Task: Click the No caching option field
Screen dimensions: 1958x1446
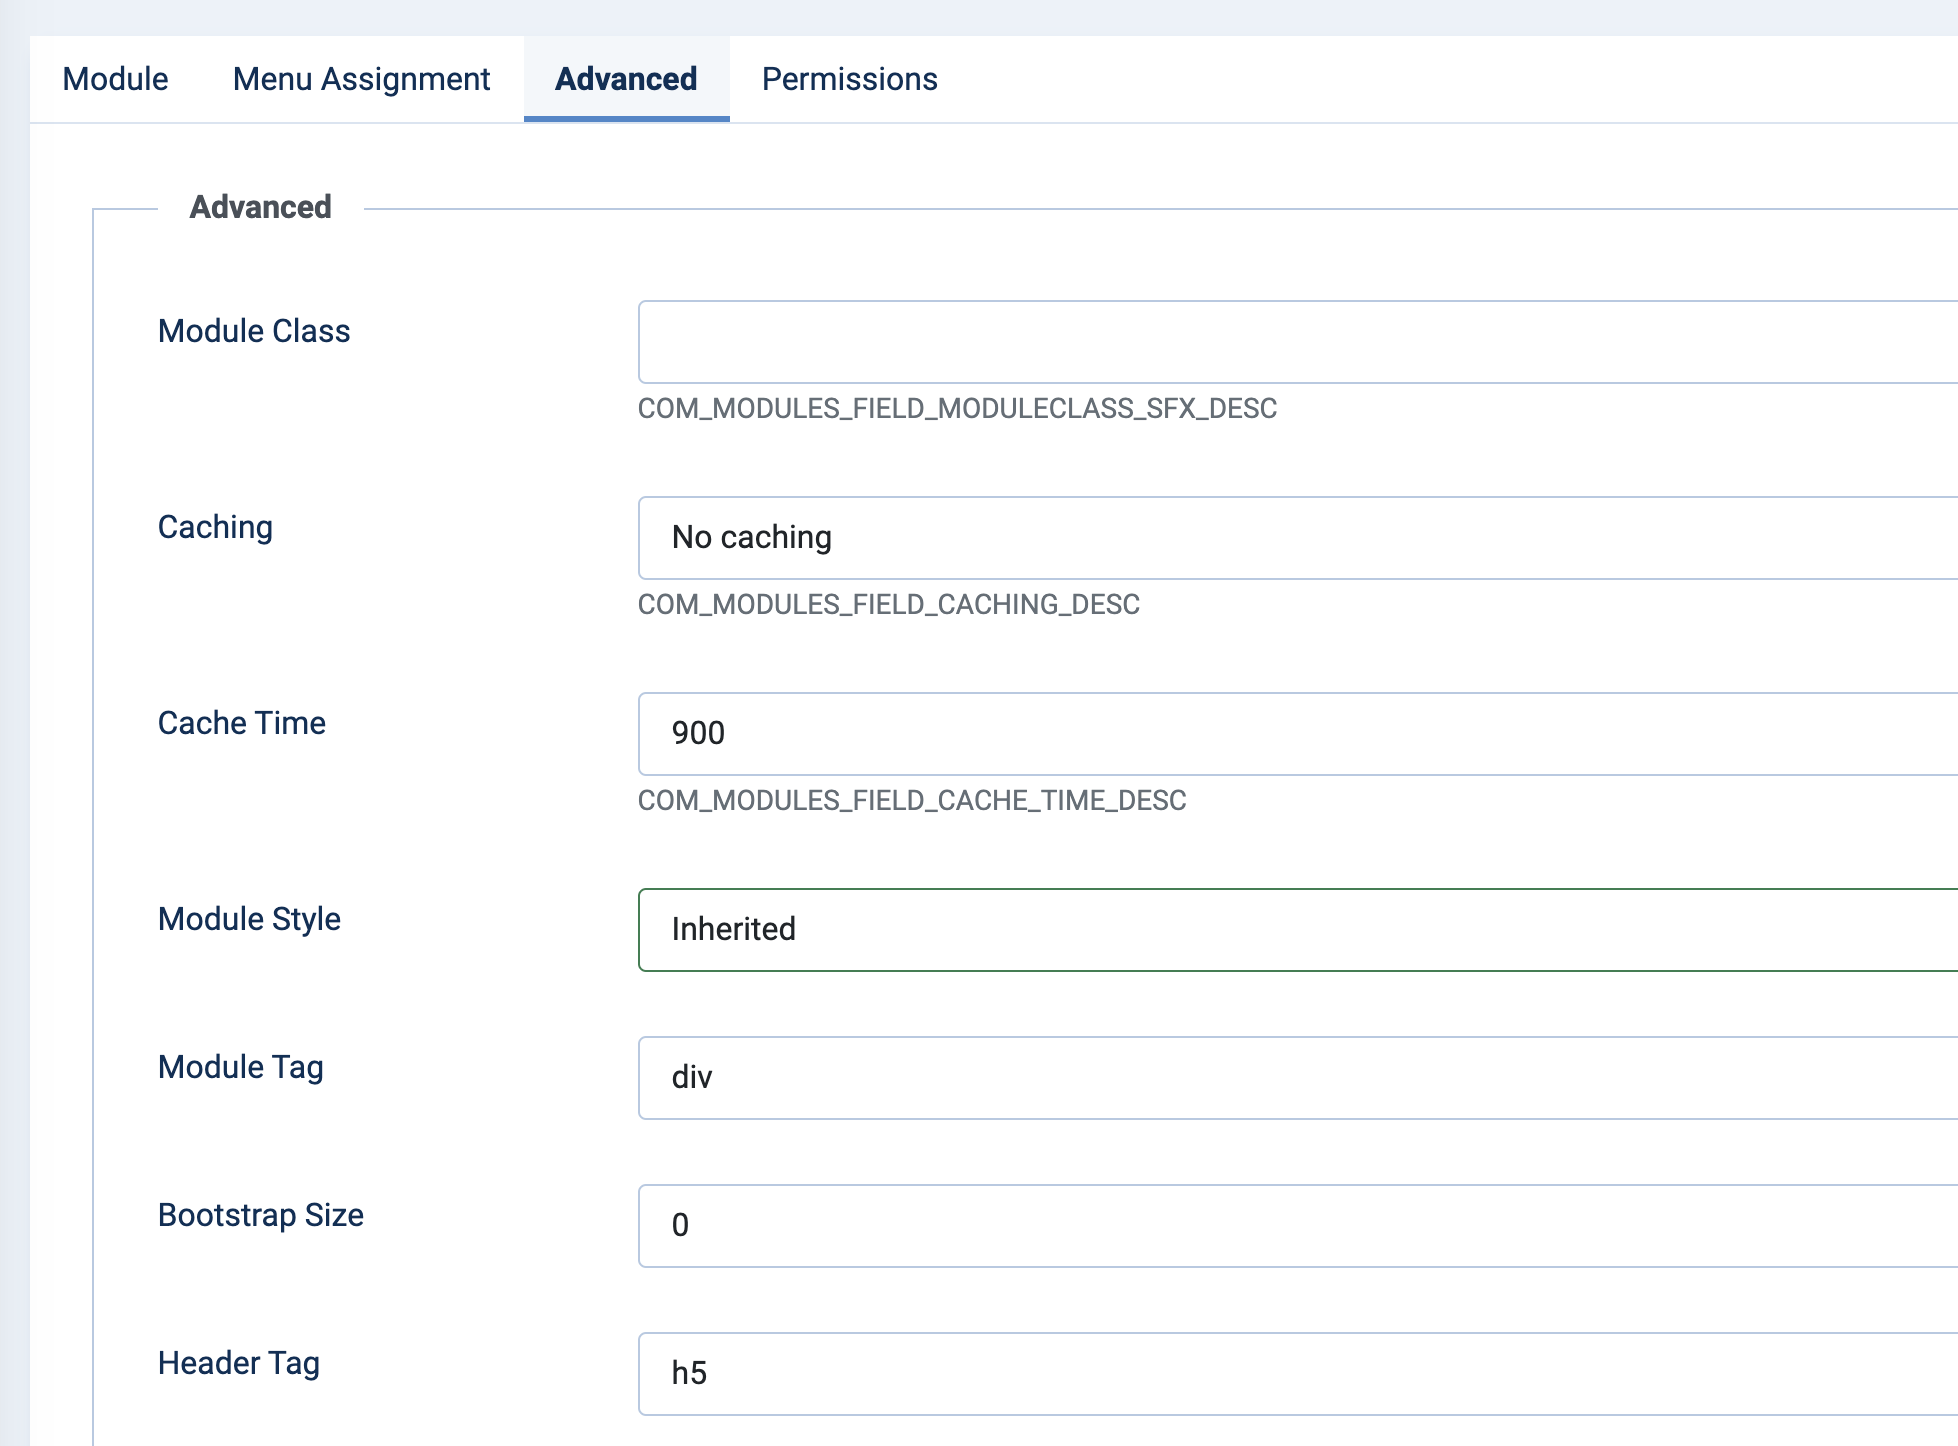Action: pos(1100,537)
